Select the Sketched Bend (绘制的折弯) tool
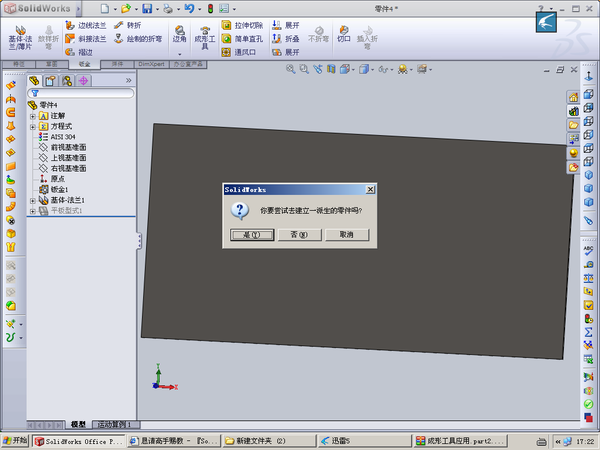 pos(138,39)
